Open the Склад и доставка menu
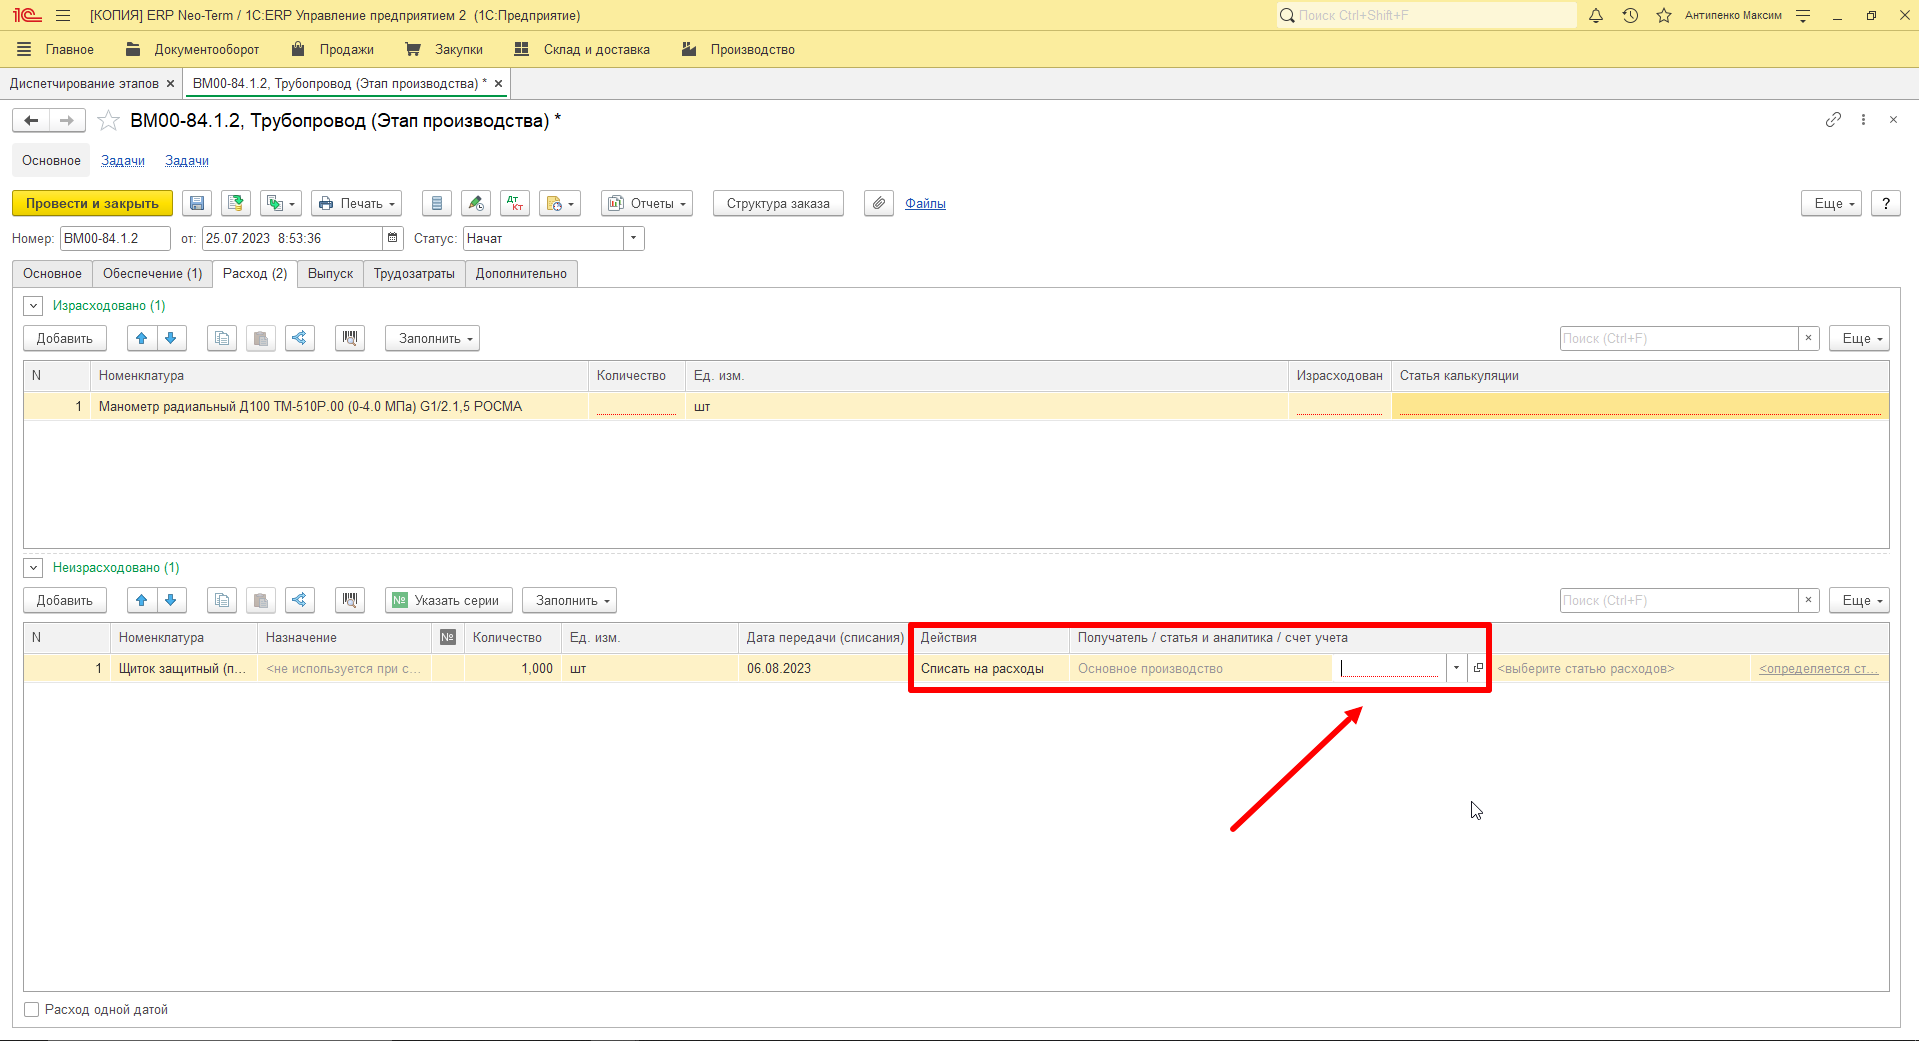The image size is (1919, 1041). coord(582,49)
